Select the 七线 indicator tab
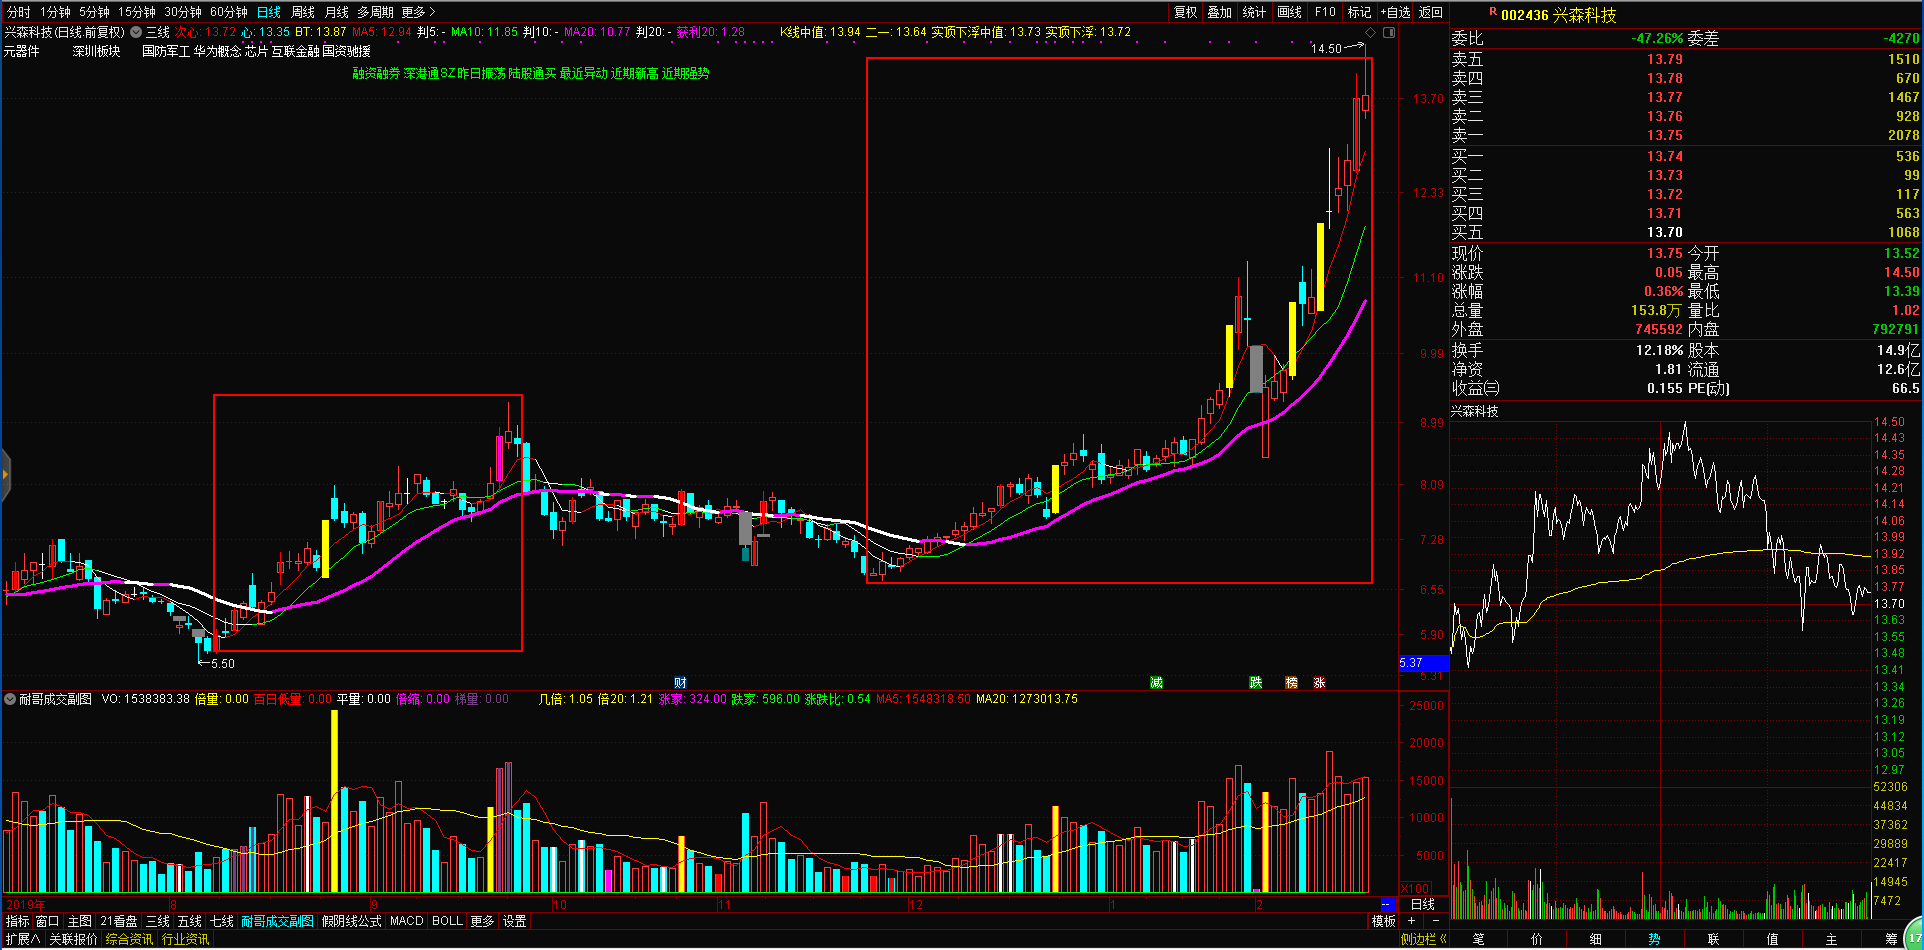This screenshot has height=950, width=1924. click(x=222, y=921)
